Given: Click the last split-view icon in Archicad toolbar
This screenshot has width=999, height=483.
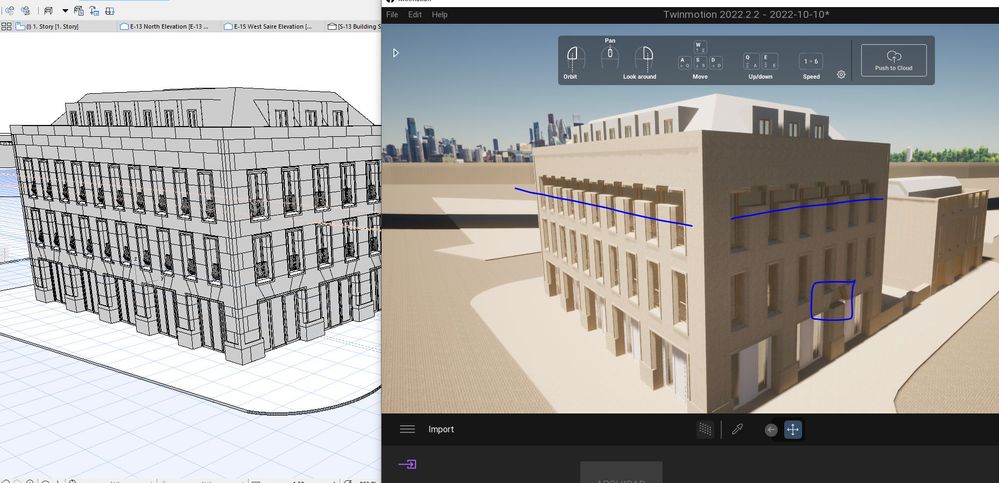Looking at the screenshot, I should click(110, 11).
